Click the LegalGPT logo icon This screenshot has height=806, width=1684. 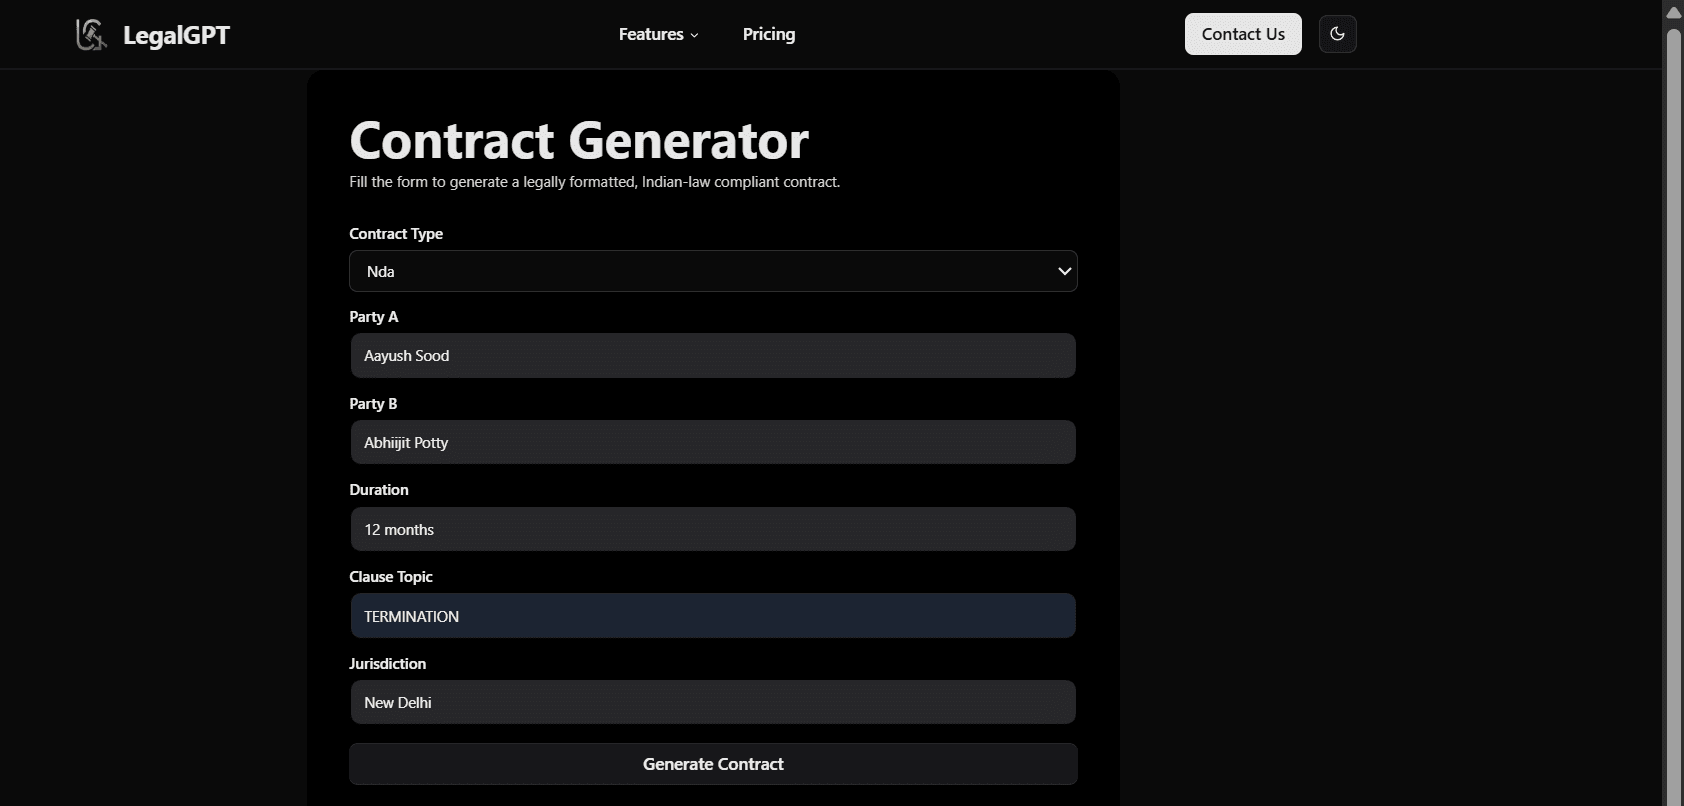(91, 35)
